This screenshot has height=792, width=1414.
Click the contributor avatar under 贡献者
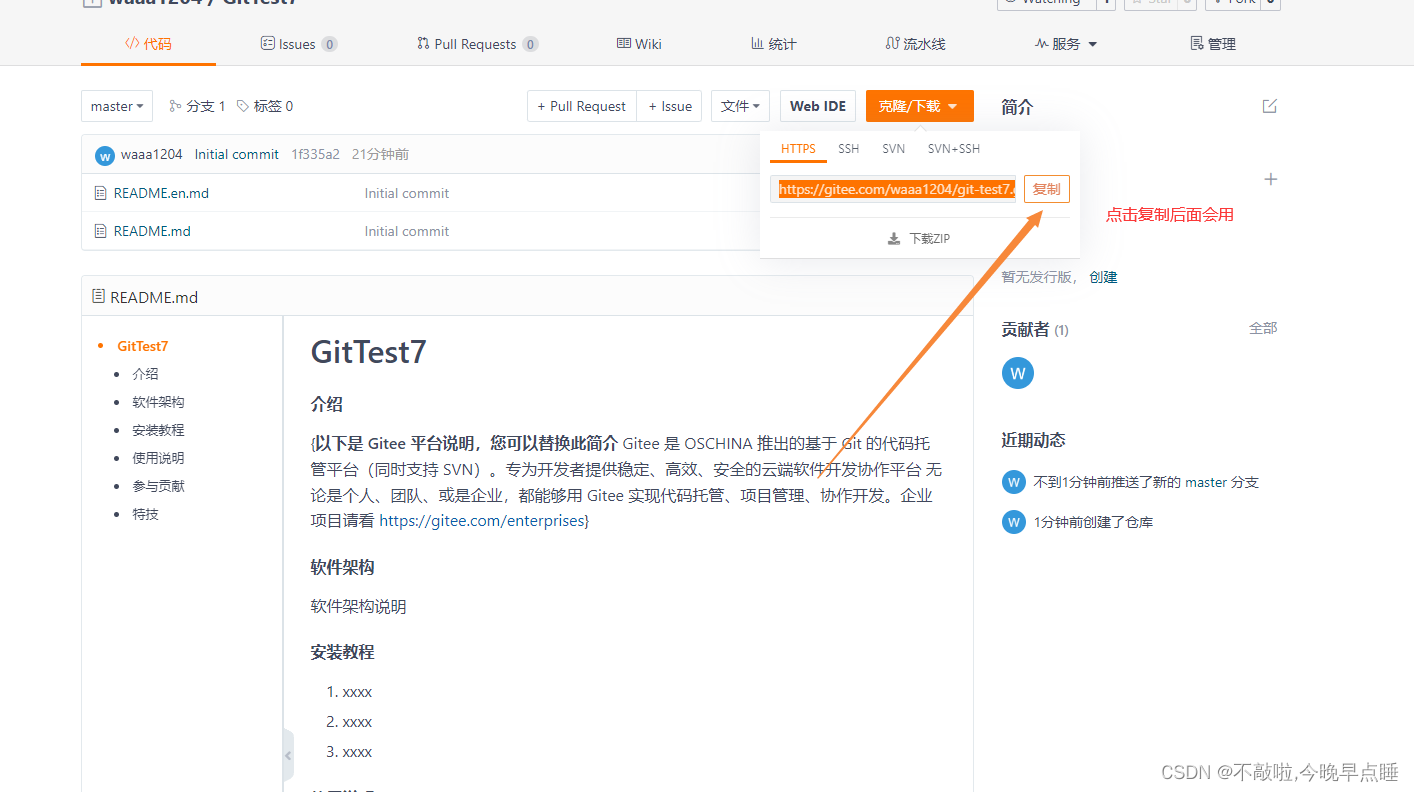[1018, 373]
